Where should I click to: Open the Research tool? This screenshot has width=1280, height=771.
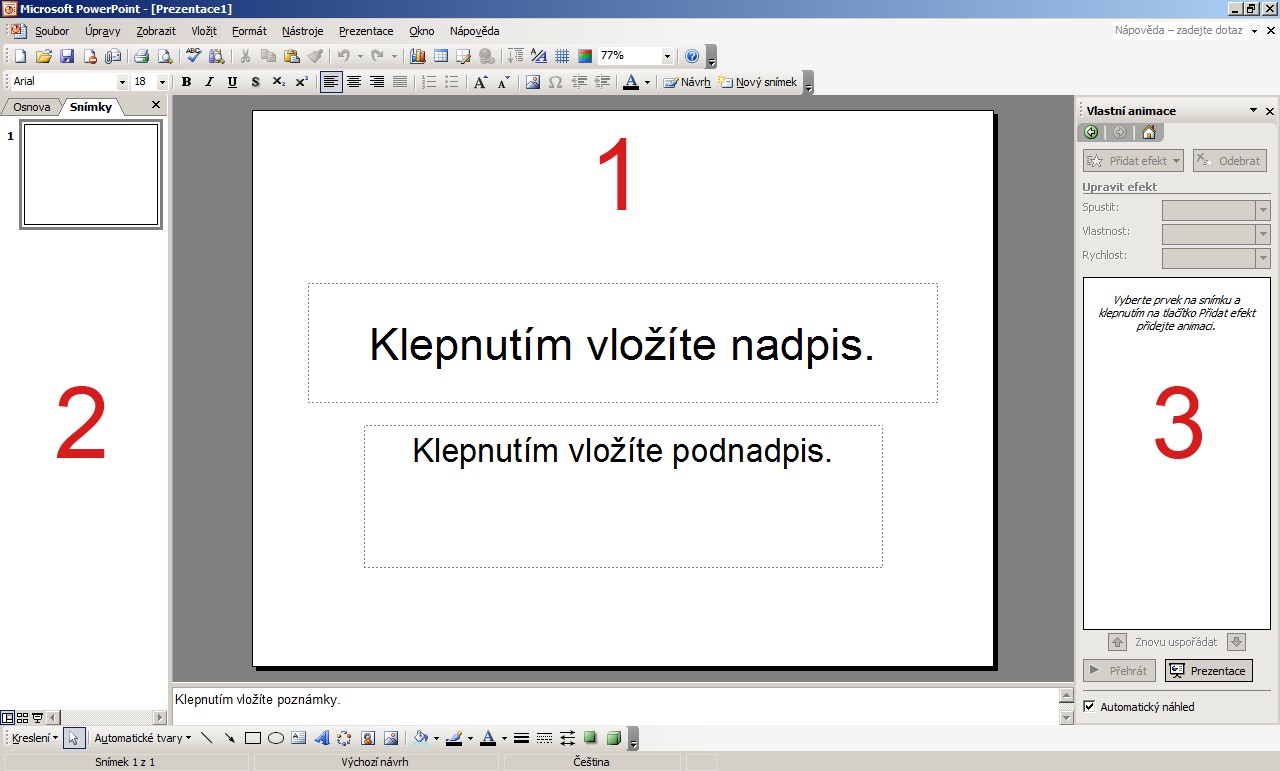pos(216,56)
